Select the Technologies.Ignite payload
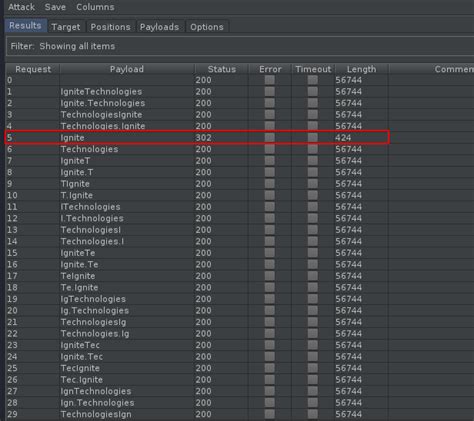 click(103, 126)
